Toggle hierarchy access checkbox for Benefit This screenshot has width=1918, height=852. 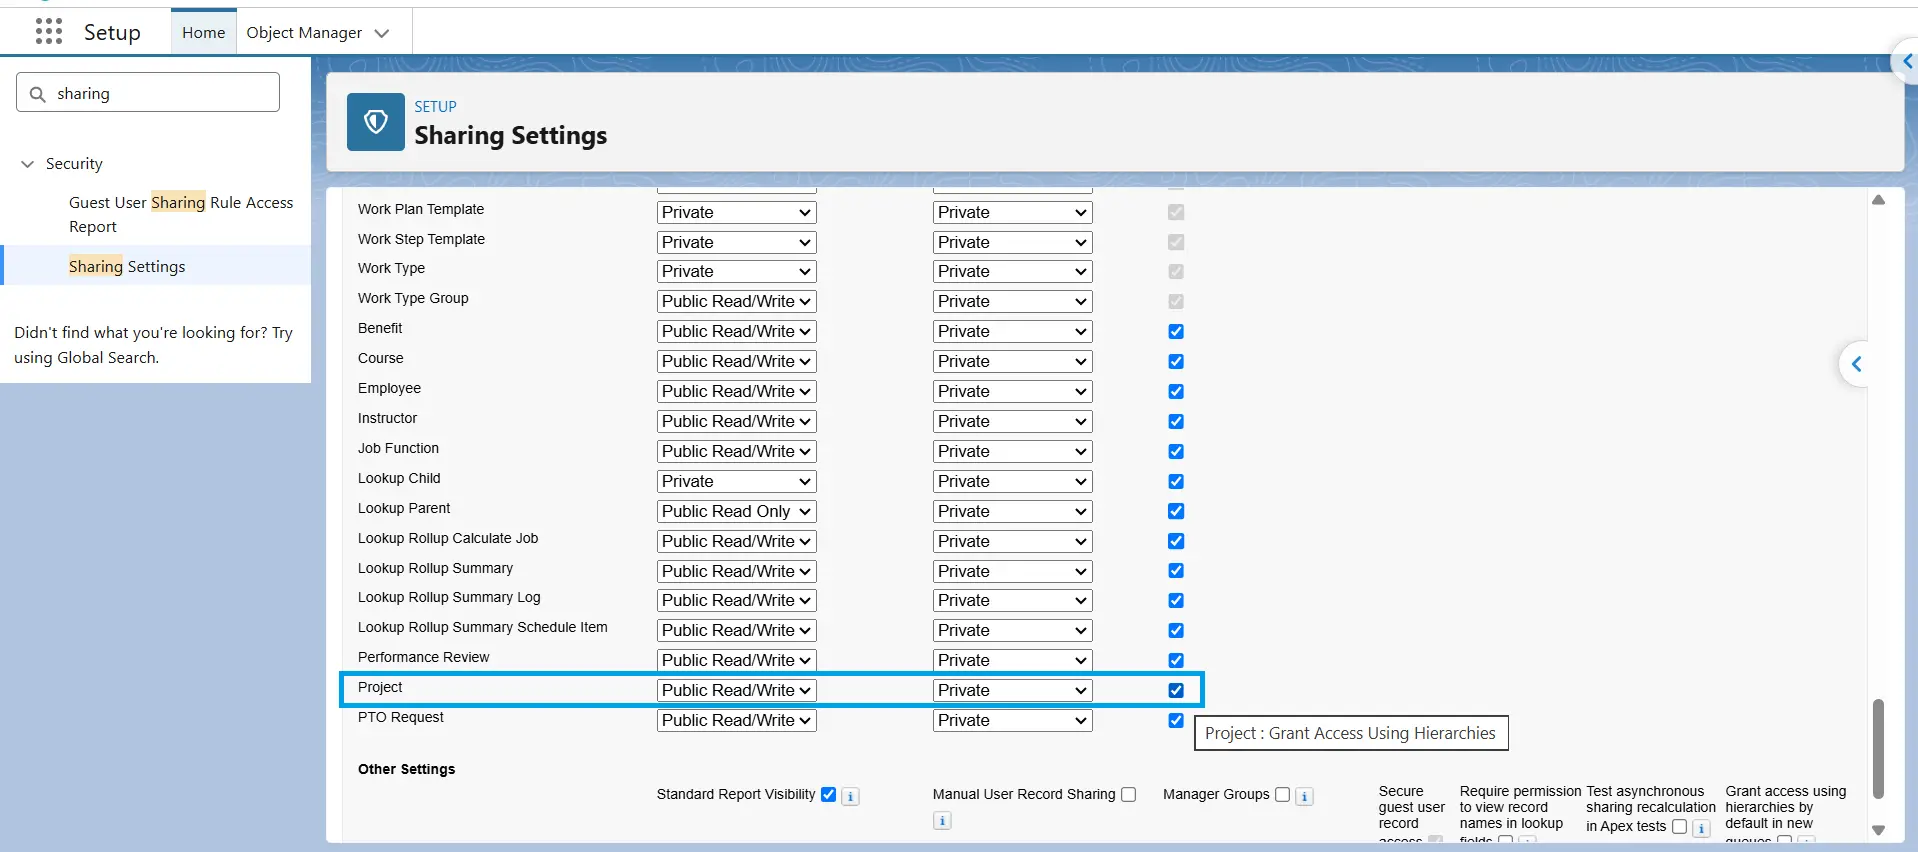coord(1176,331)
